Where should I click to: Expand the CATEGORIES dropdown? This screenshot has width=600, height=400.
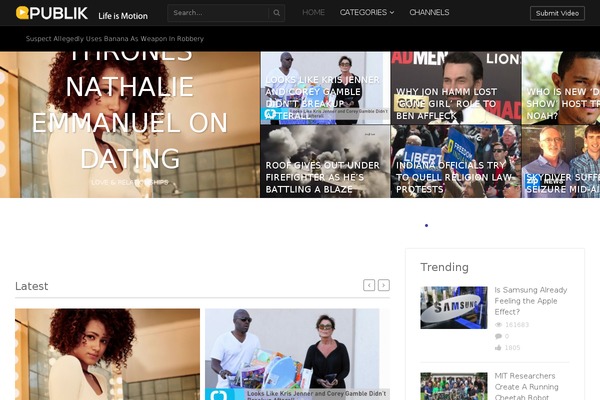[367, 13]
